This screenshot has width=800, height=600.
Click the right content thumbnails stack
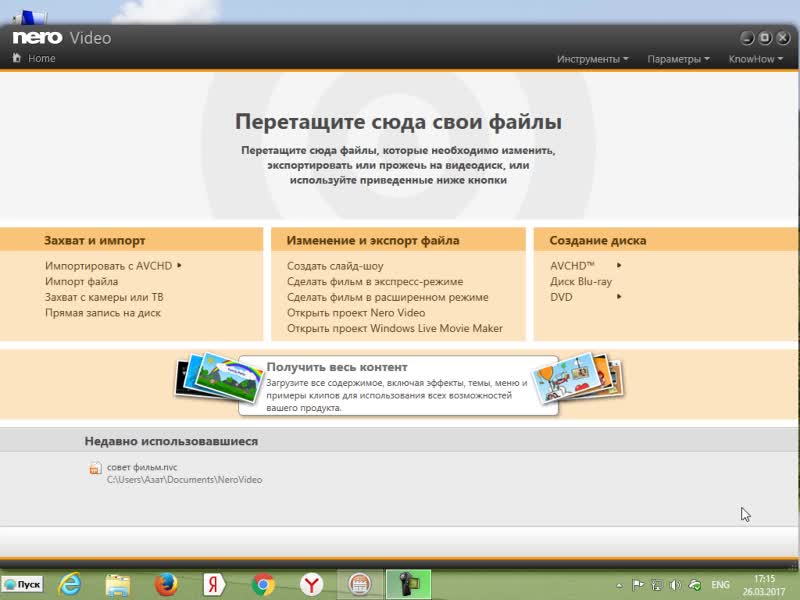tap(578, 377)
